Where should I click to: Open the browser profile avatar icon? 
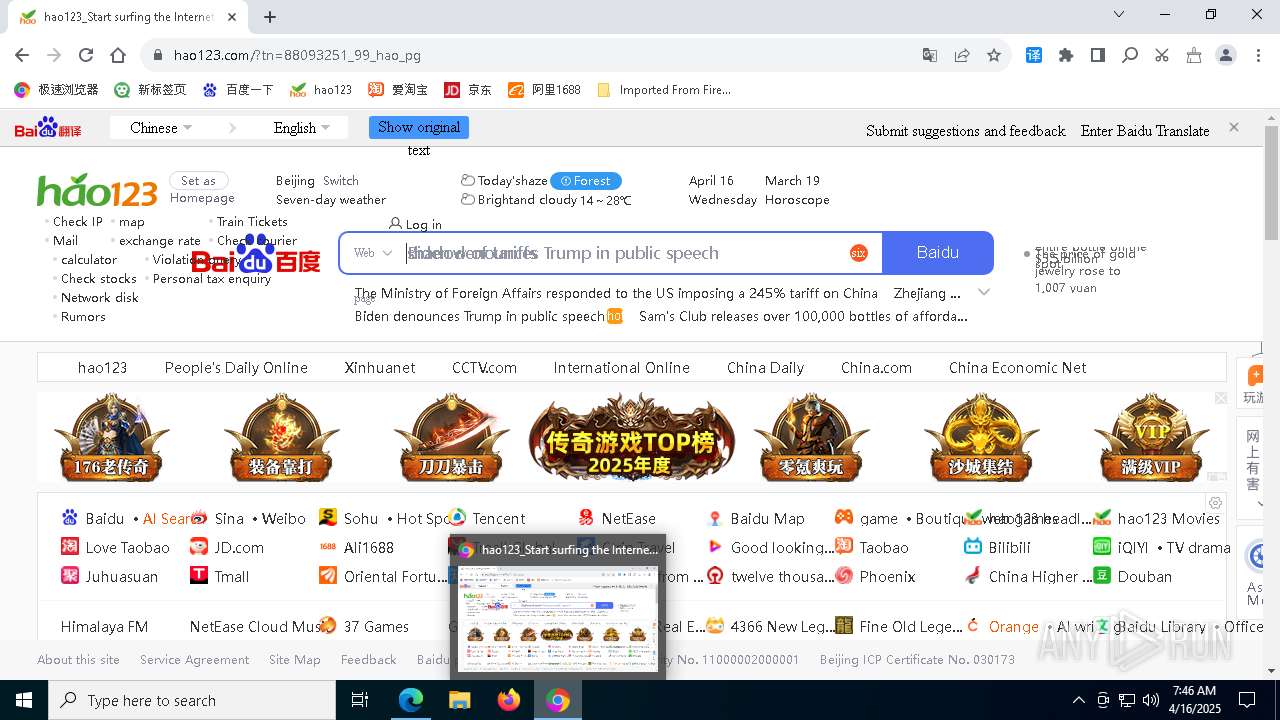(1226, 55)
